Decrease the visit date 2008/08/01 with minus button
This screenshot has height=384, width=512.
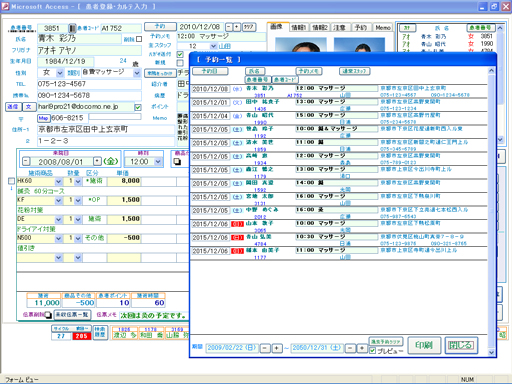pos(26,161)
